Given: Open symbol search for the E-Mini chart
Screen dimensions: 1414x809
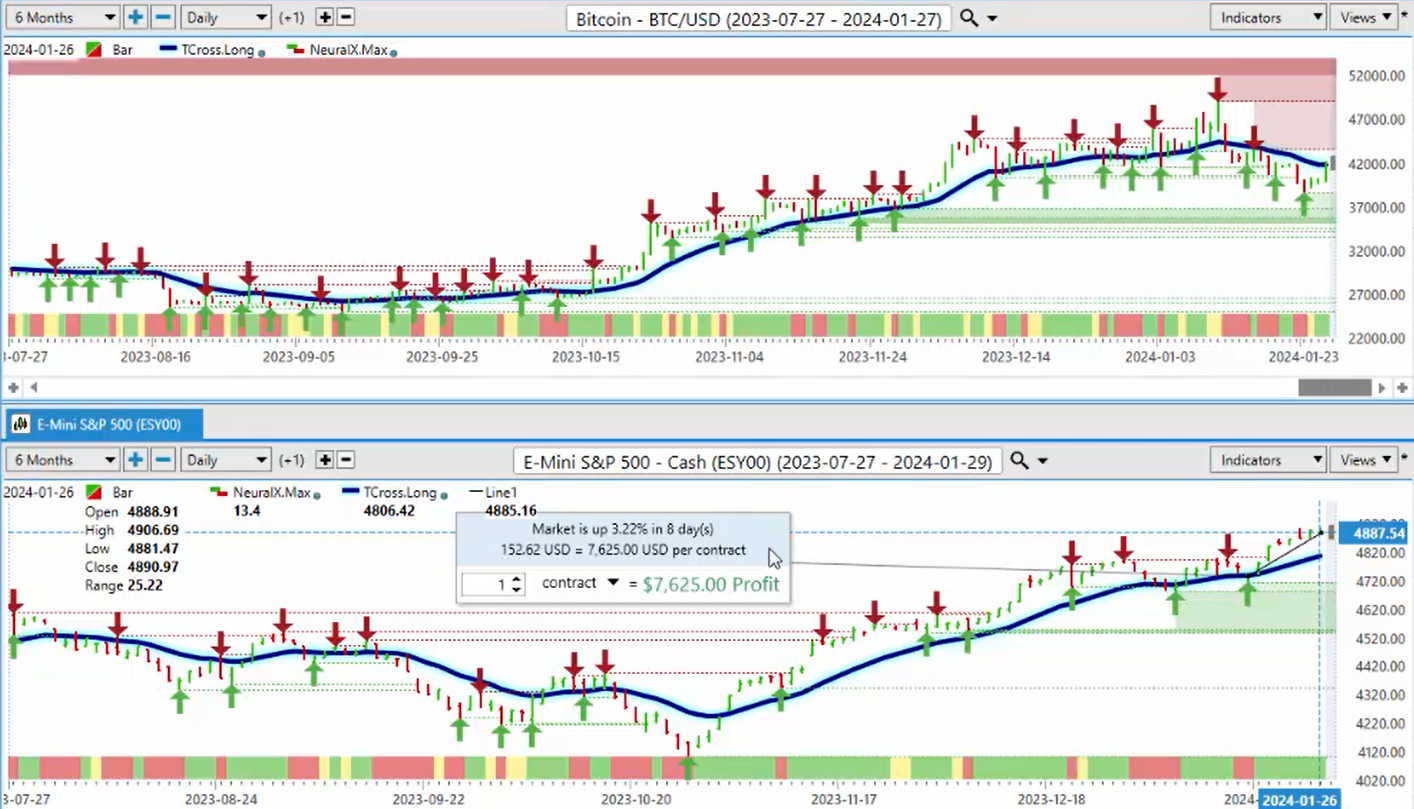Looking at the screenshot, I should pyautogui.click(x=1018, y=460).
